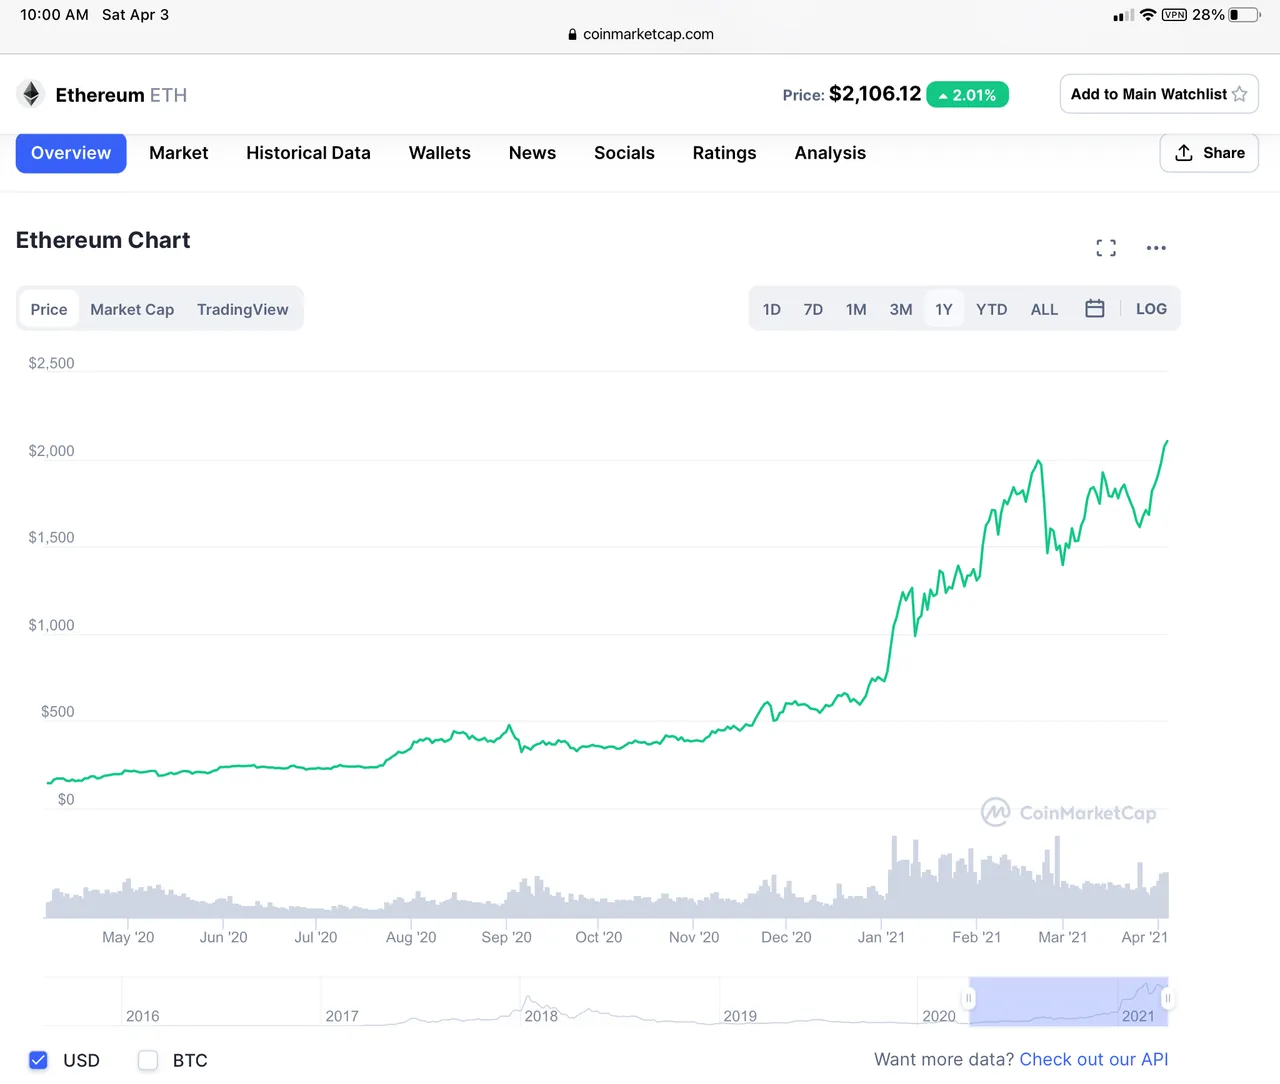
Task: Open the Wallets tab
Action: point(440,153)
